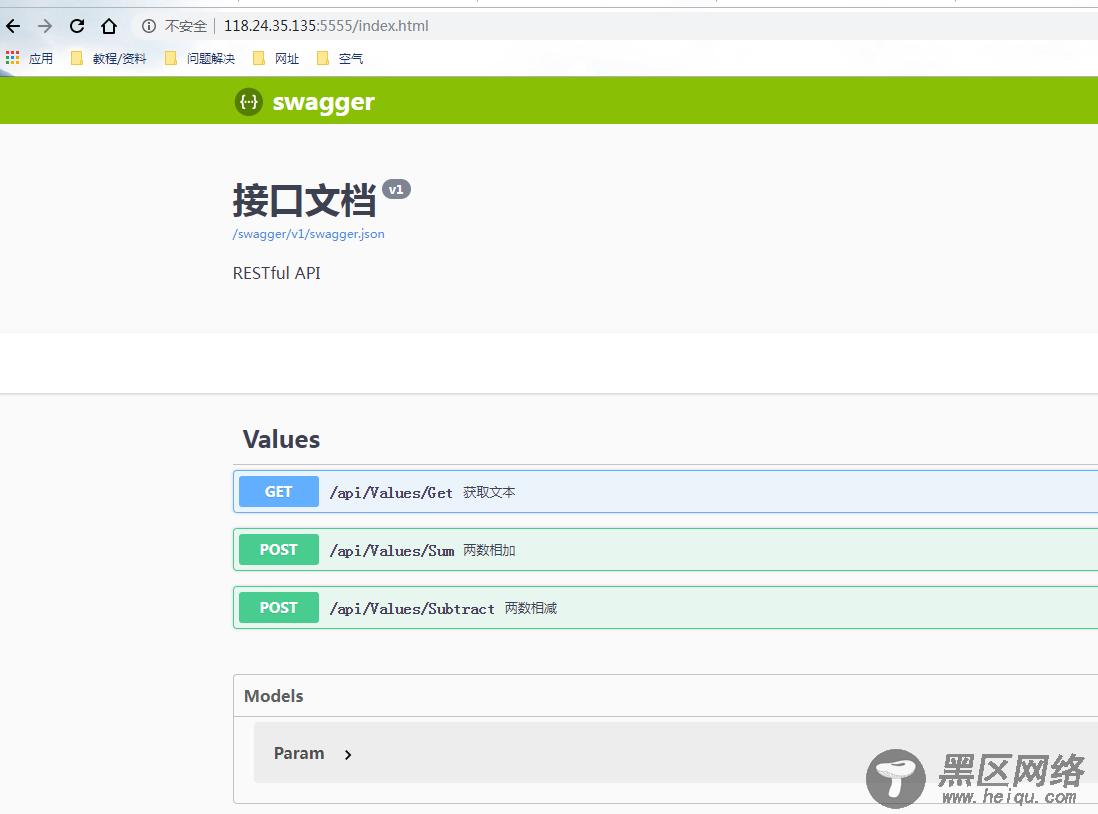Click the blue GET method badge
The width and height of the screenshot is (1098, 814).
(x=279, y=492)
